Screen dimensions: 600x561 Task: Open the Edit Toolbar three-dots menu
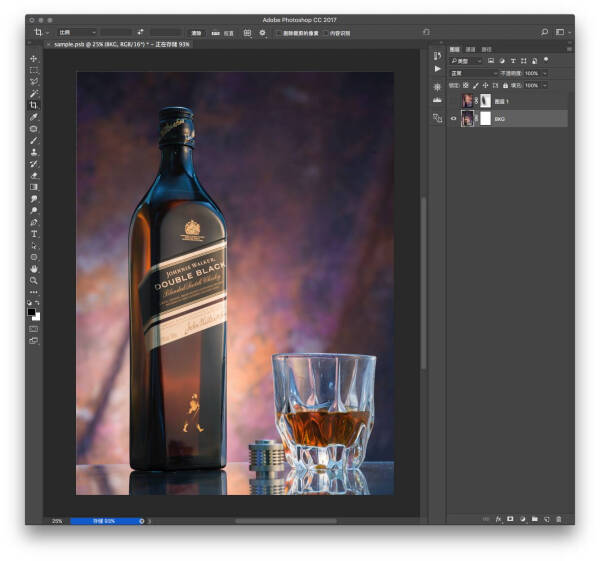[x=34, y=292]
